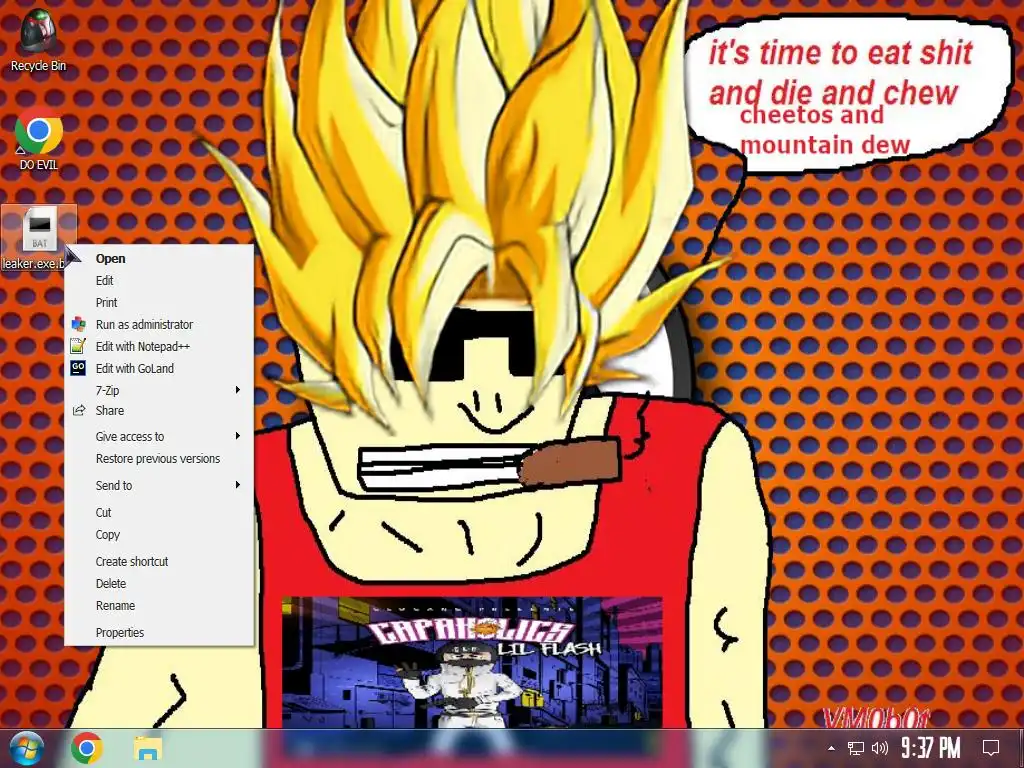The image size is (1024, 768).
Task: Select Edit with GoLand
Action: pos(159,369)
